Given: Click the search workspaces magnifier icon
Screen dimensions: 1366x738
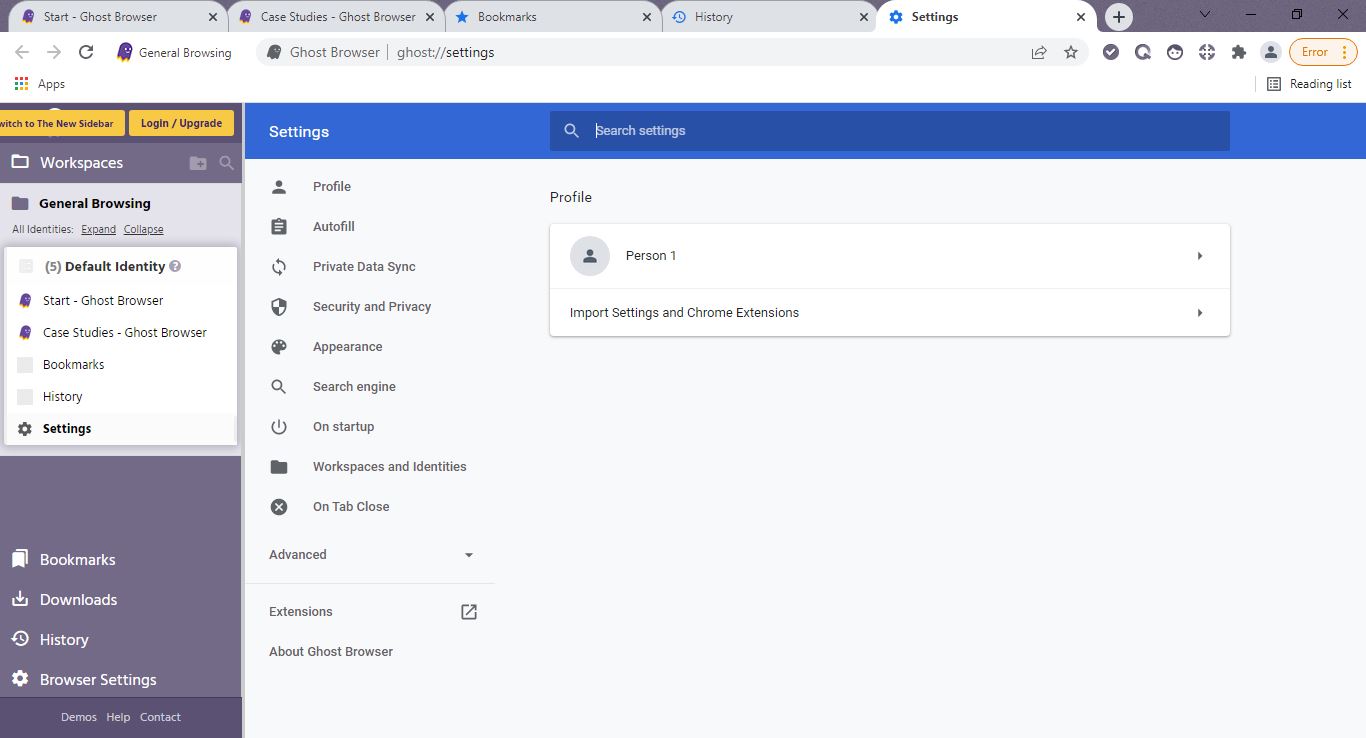Looking at the screenshot, I should (227, 163).
